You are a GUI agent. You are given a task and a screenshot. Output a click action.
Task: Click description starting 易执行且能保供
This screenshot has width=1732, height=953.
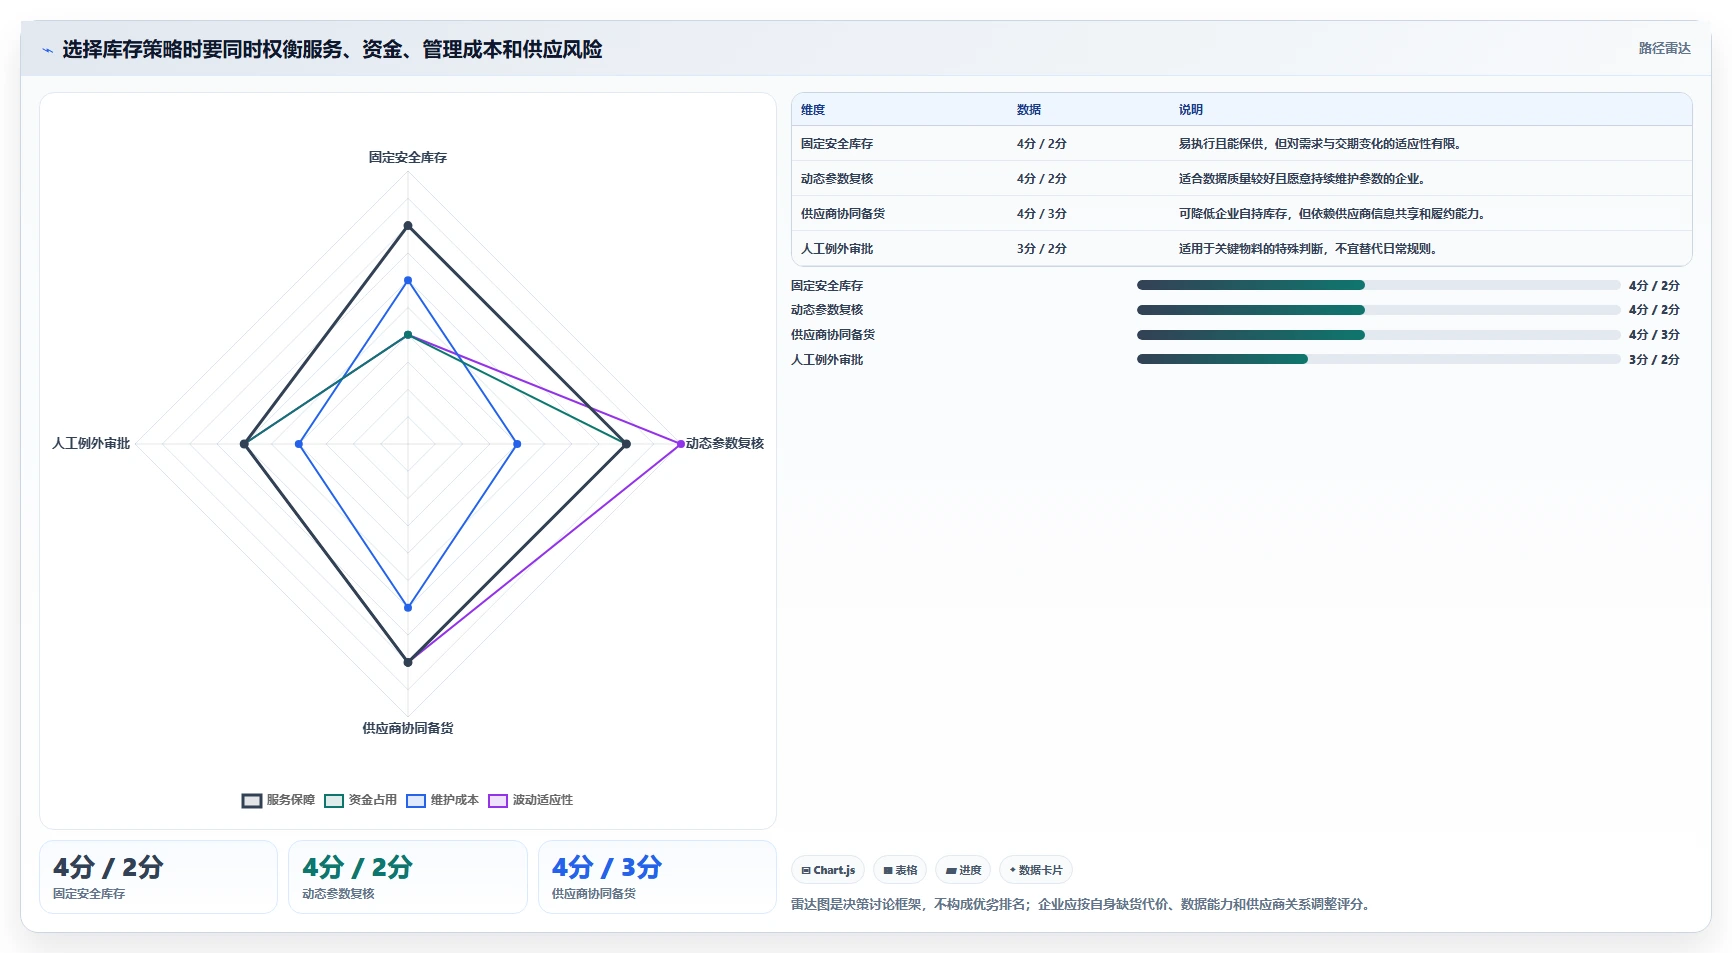[1322, 144]
